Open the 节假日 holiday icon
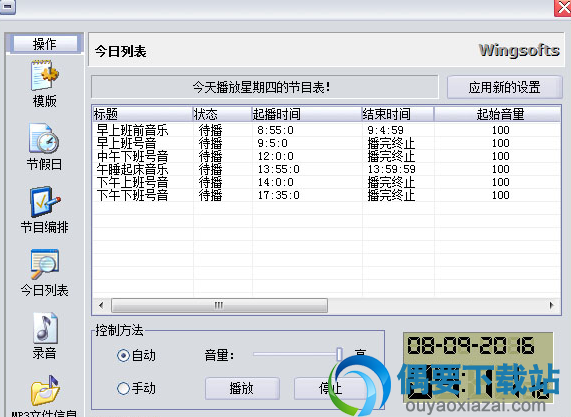Image resolution: width=571 pixels, height=417 pixels. pyautogui.click(x=44, y=138)
